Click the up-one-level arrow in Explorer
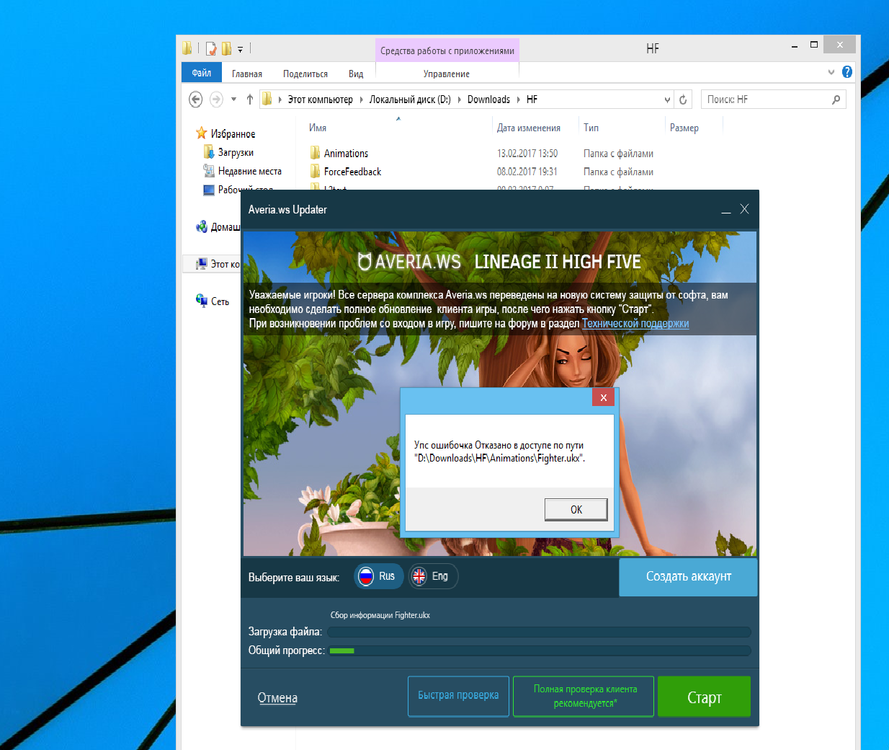 249,99
